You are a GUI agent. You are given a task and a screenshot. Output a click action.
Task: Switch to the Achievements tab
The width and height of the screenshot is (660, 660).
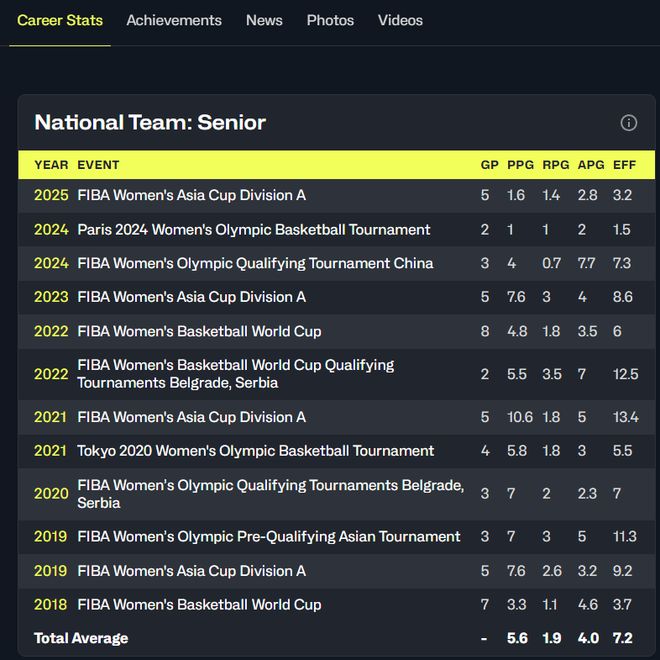click(x=174, y=20)
